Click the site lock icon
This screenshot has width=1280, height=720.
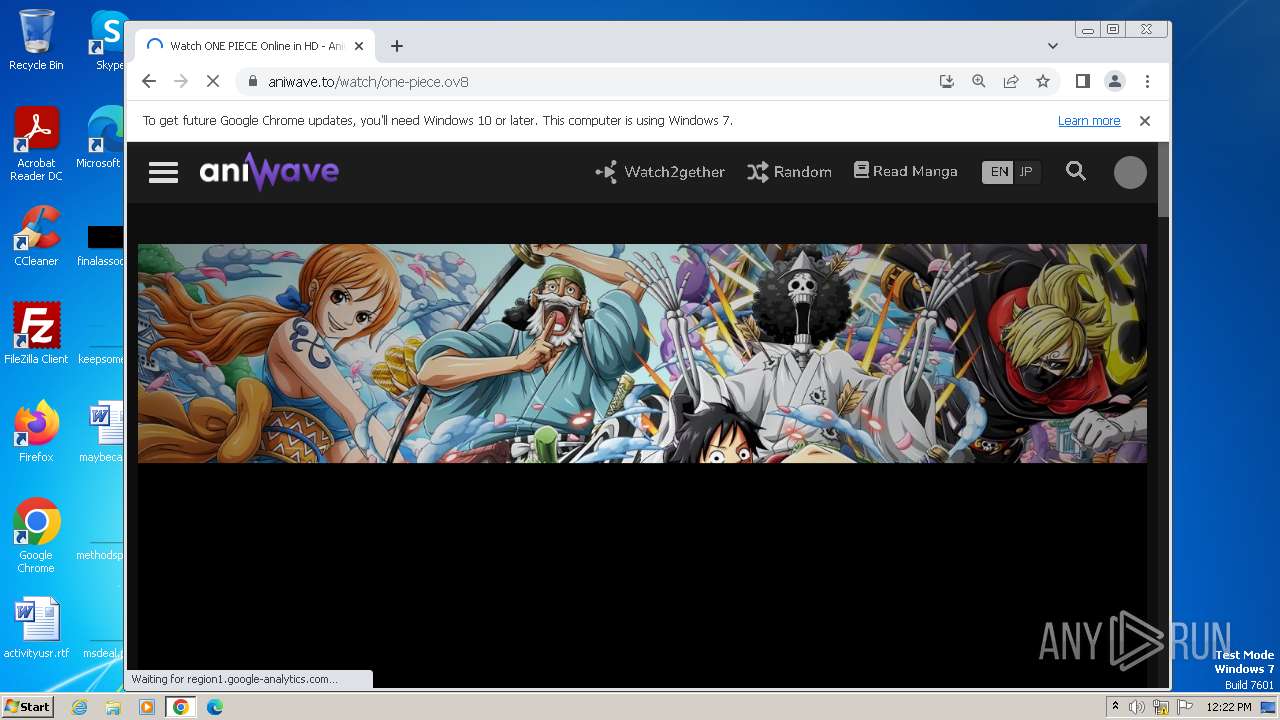click(x=252, y=82)
